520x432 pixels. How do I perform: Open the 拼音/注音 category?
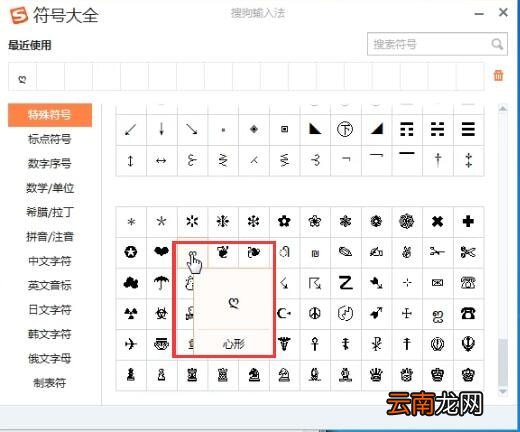50,237
